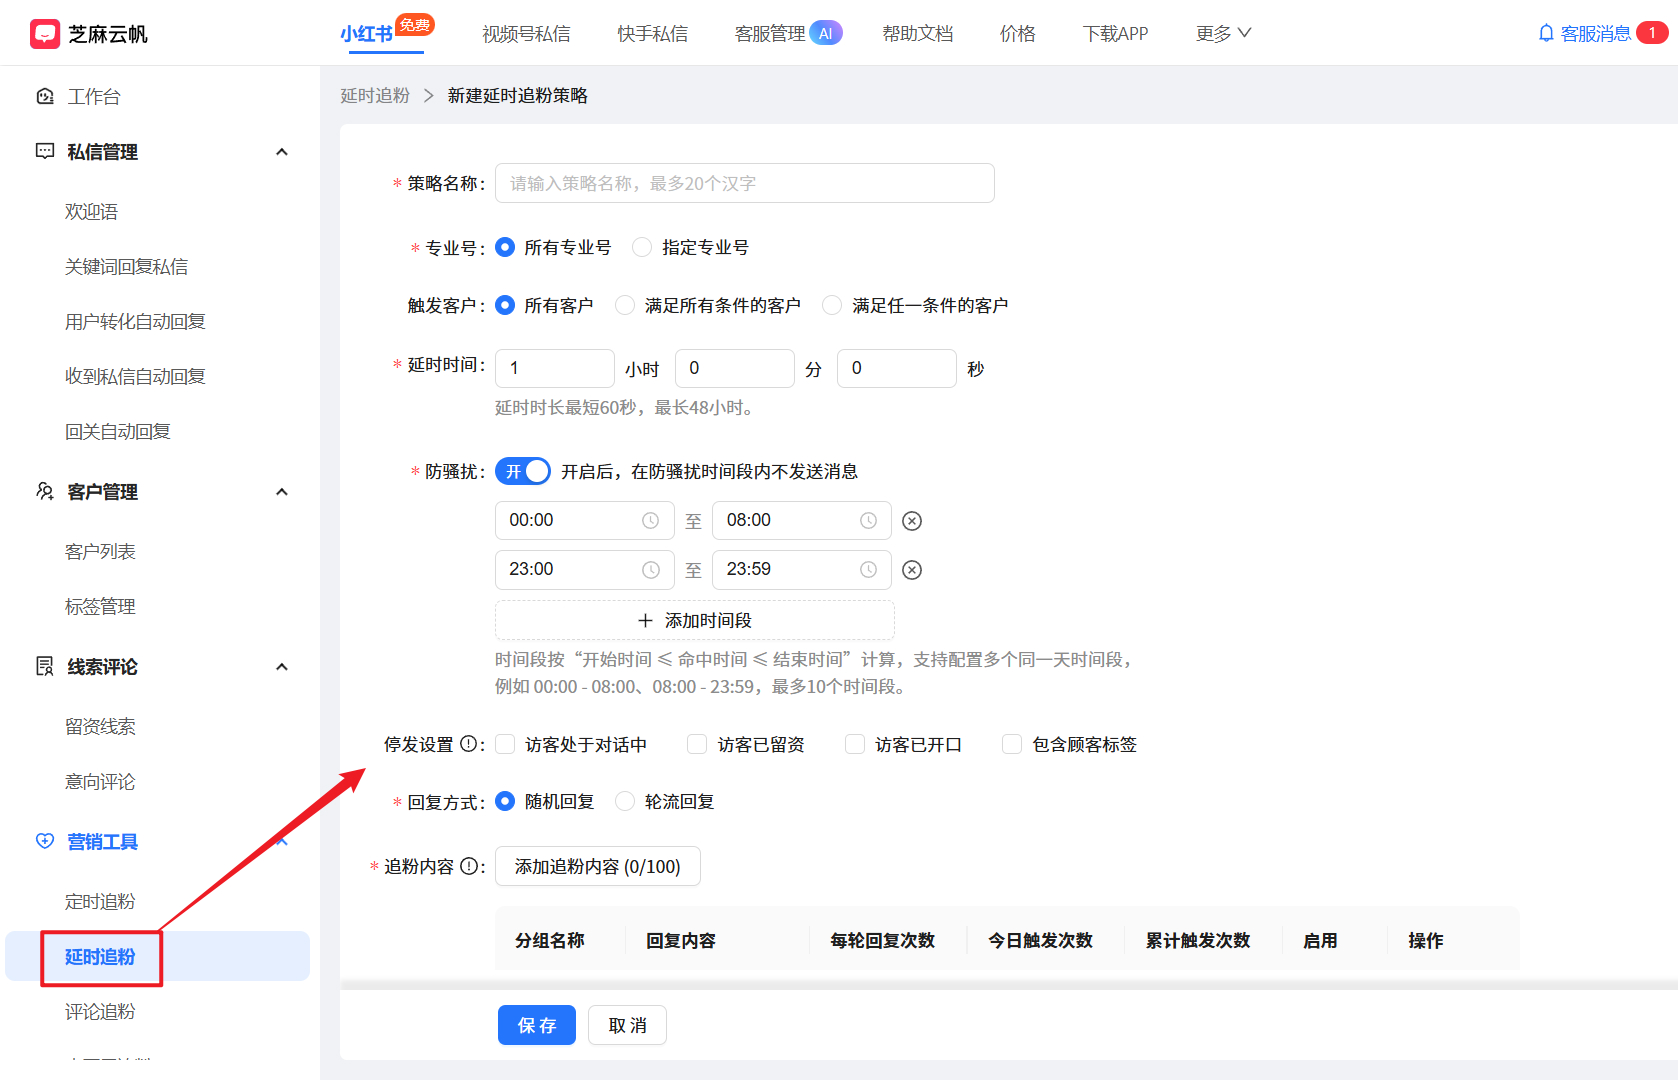Check the 包含顾客标签 checkbox
The image size is (1678, 1080).
pyautogui.click(x=1012, y=744)
